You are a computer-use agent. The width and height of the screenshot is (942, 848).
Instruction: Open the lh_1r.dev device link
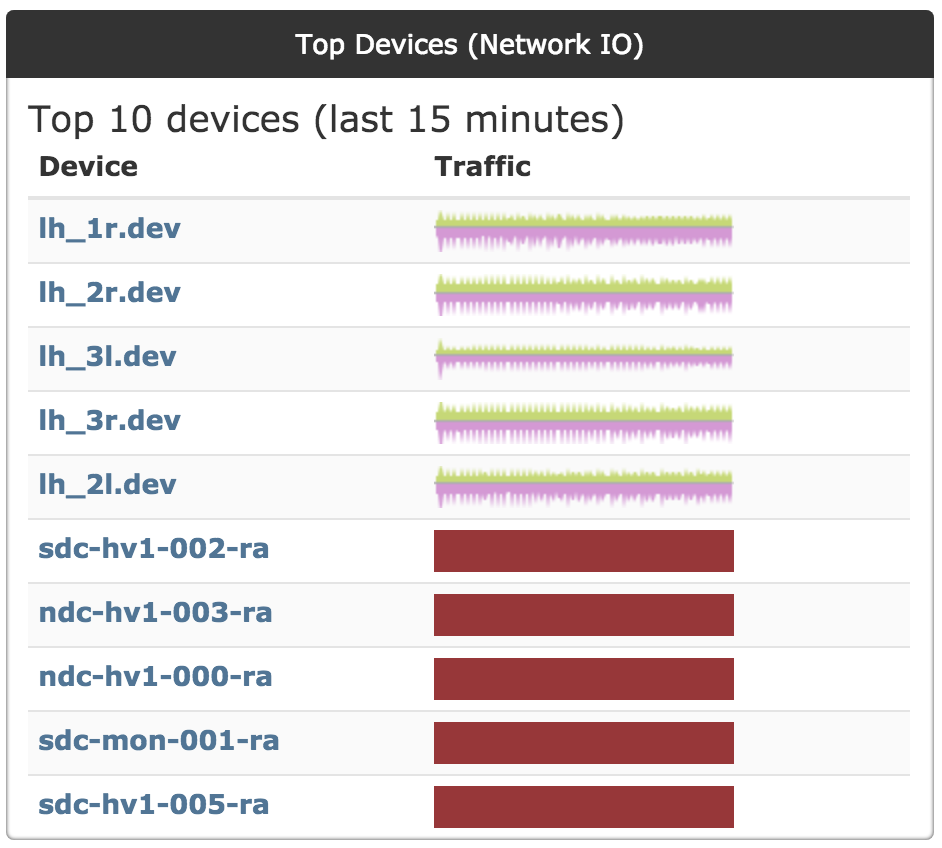tap(109, 229)
